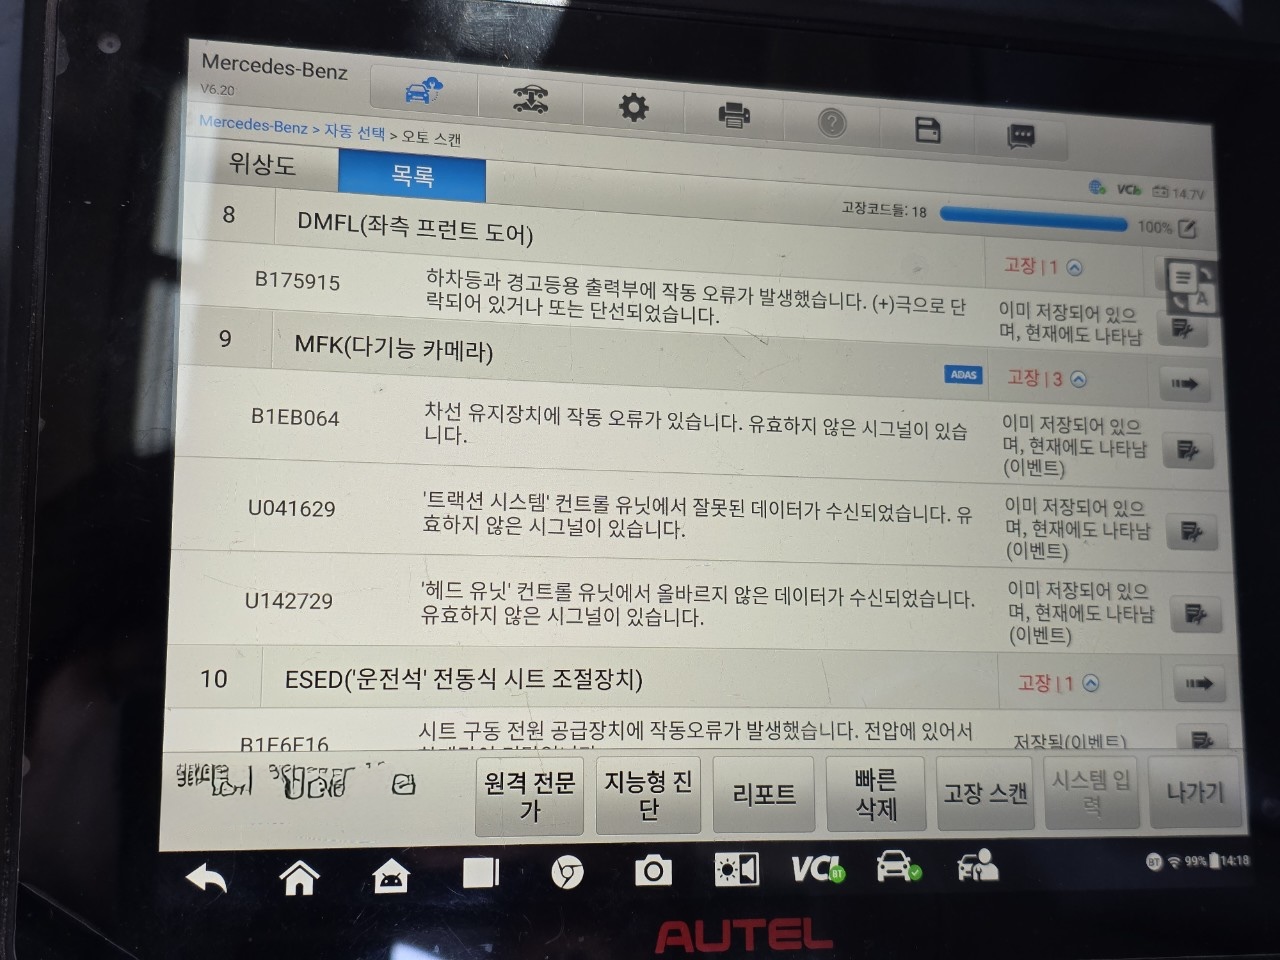1280x960 pixels.
Task: Go to Mercedes-Benz breadcrumb link
Action: point(253,125)
